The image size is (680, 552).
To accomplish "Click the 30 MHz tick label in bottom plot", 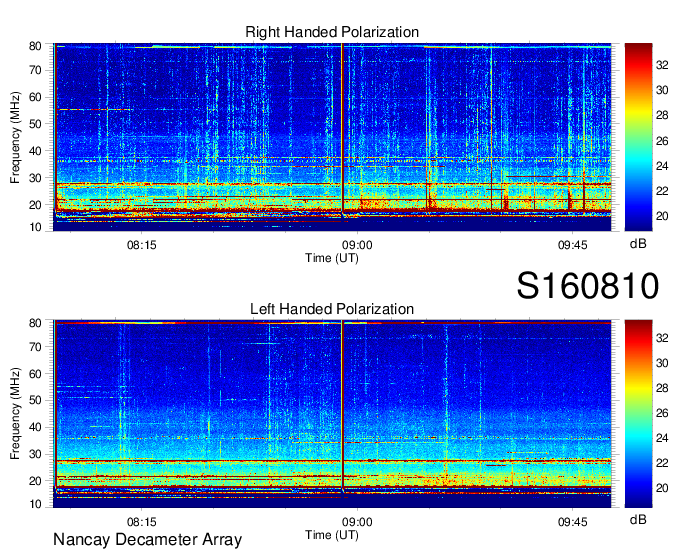I will point(35,454).
